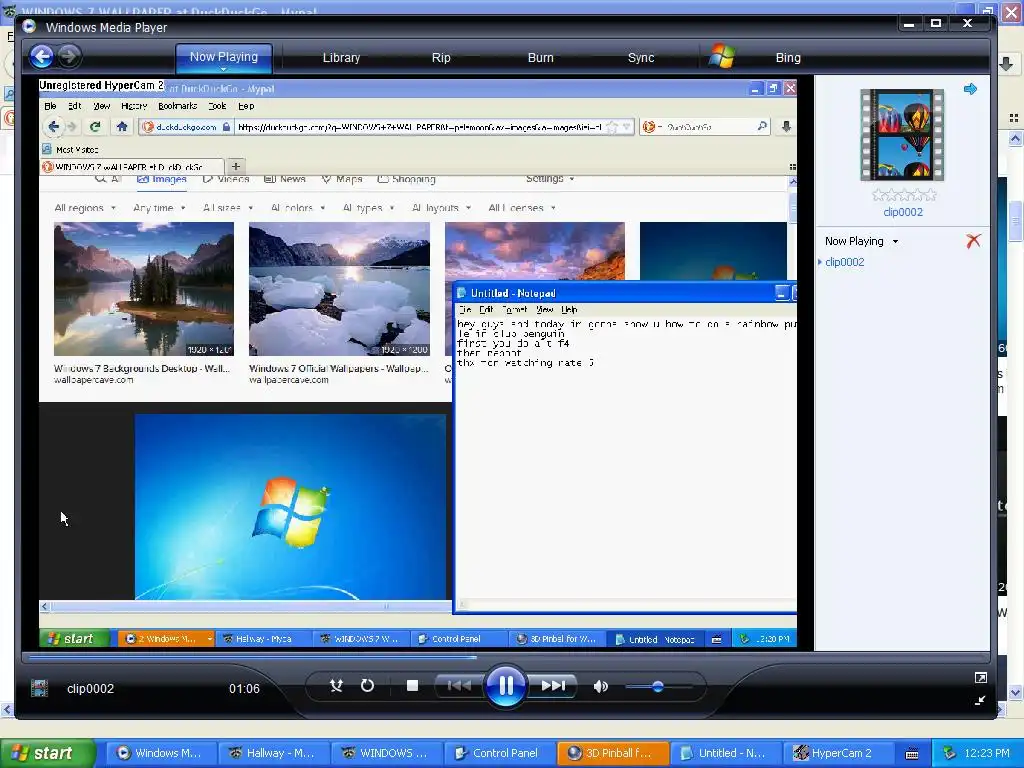The height and width of the screenshot is (768, 1024).
Task: Open the Windows XP Start menu
Action: 48,753
